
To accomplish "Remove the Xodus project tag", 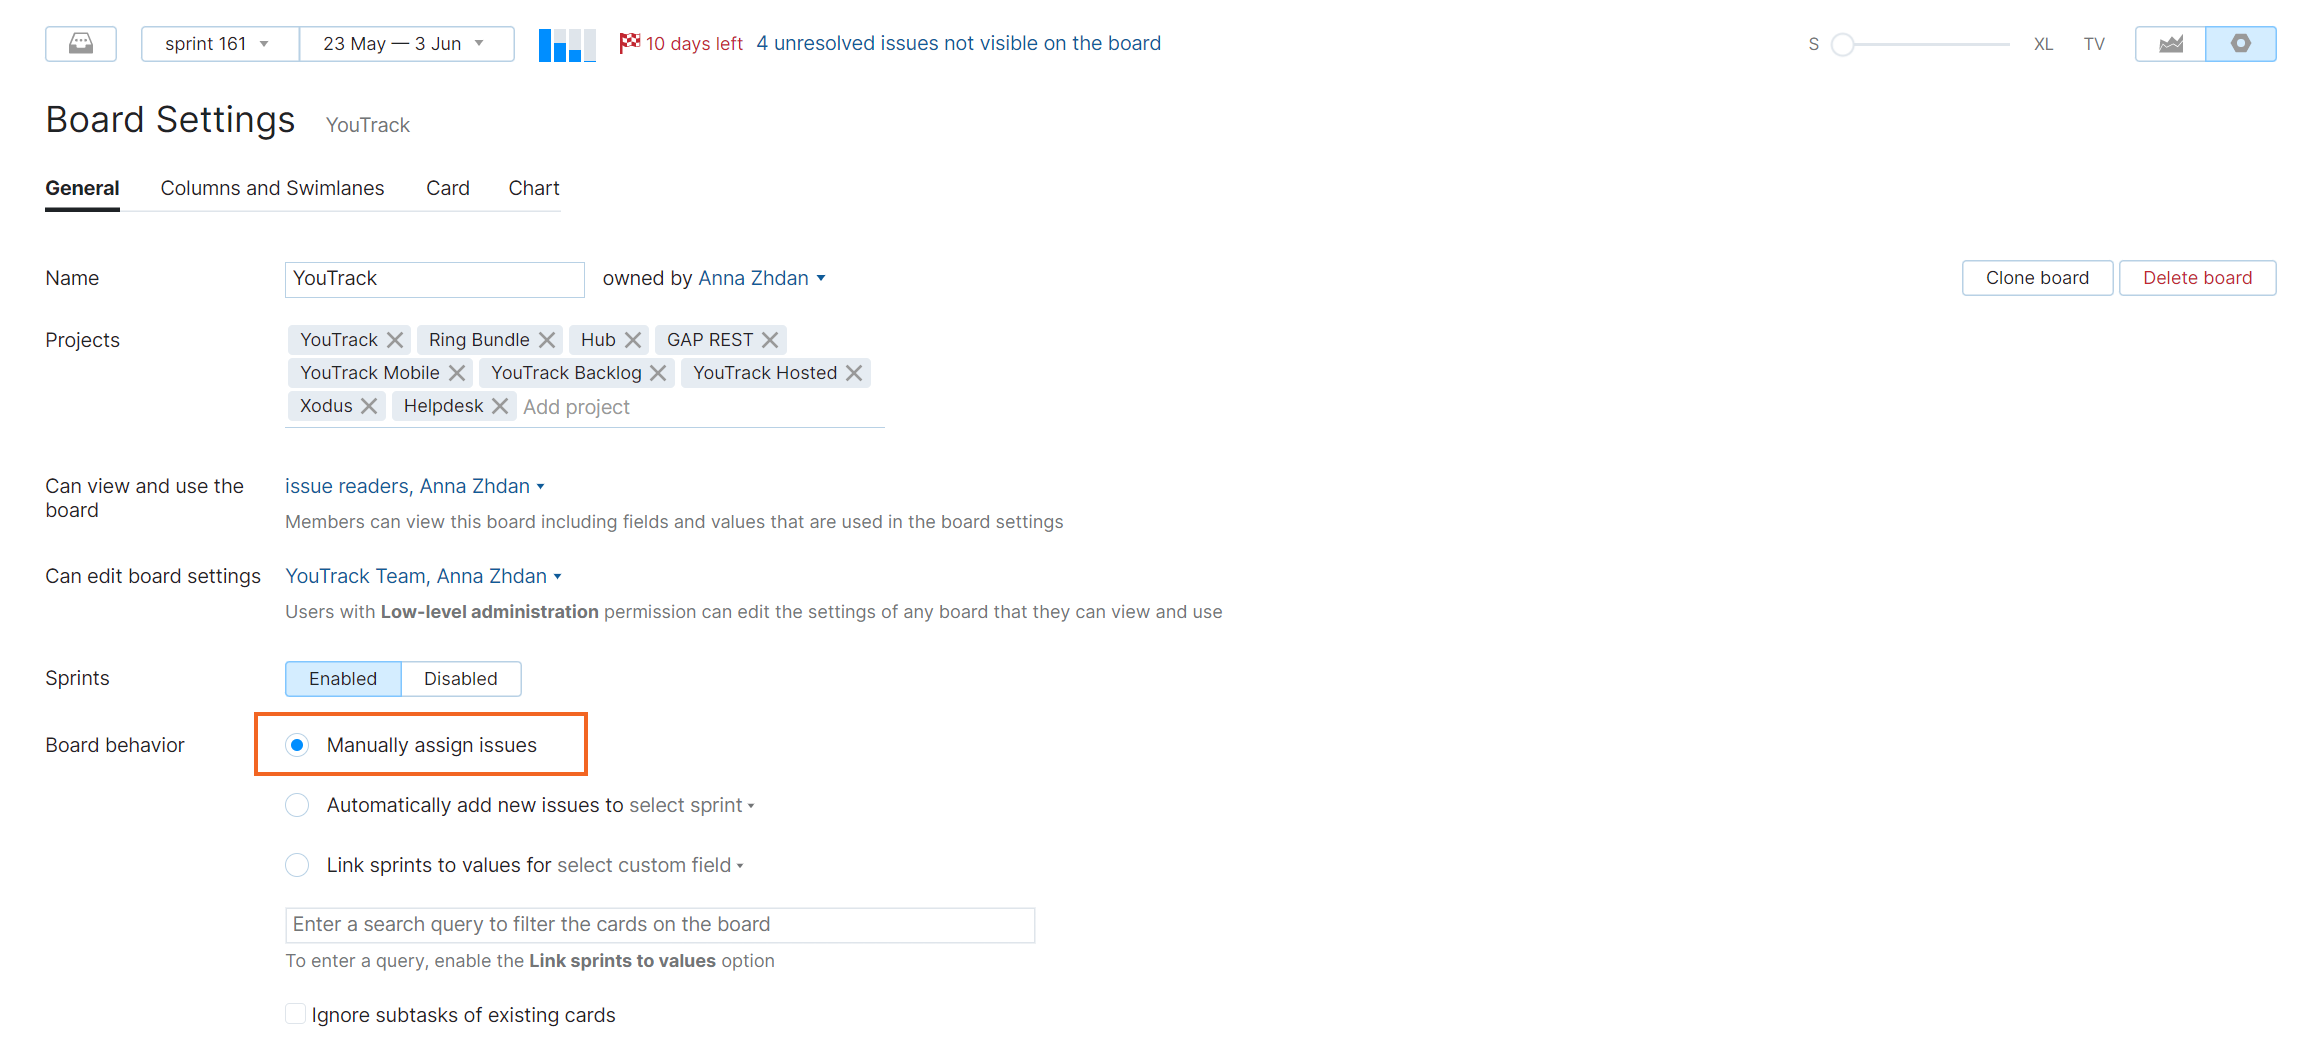I will tap(369, 406).
